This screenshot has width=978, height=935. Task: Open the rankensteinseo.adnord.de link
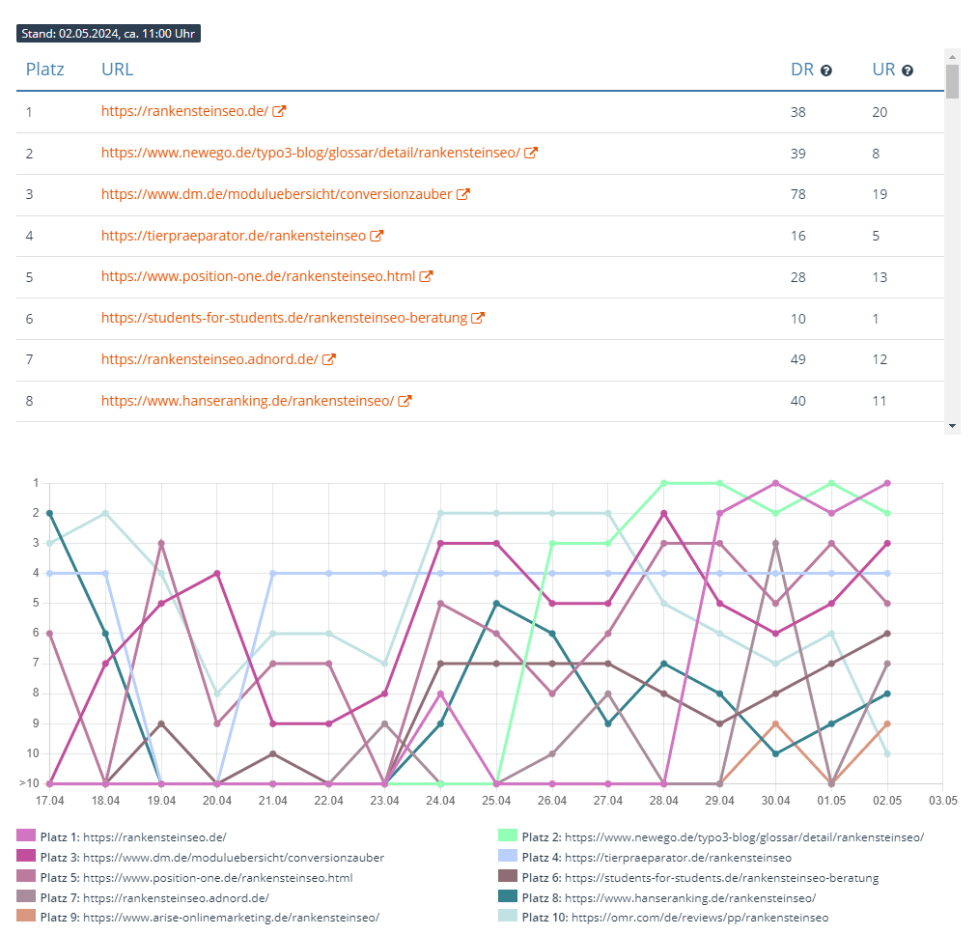point(209,359)
